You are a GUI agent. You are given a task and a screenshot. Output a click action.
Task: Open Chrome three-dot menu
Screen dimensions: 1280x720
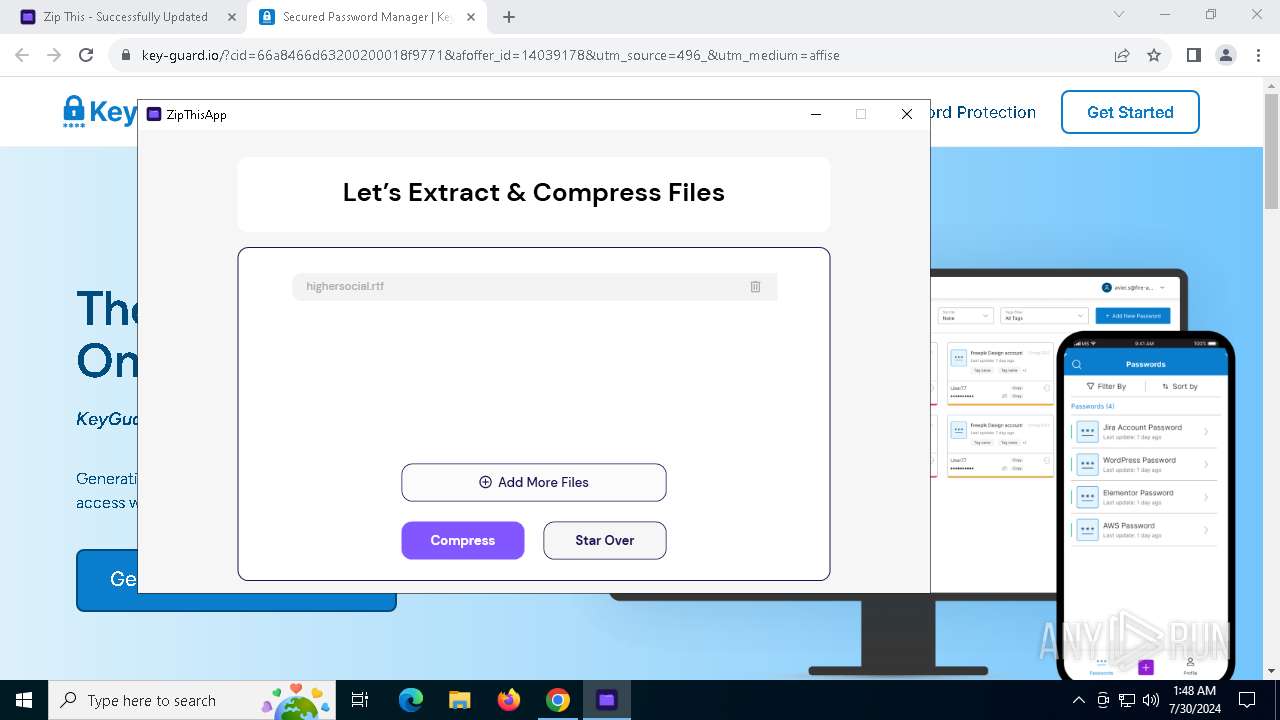pyautogui.click(x=1258, y=55)
